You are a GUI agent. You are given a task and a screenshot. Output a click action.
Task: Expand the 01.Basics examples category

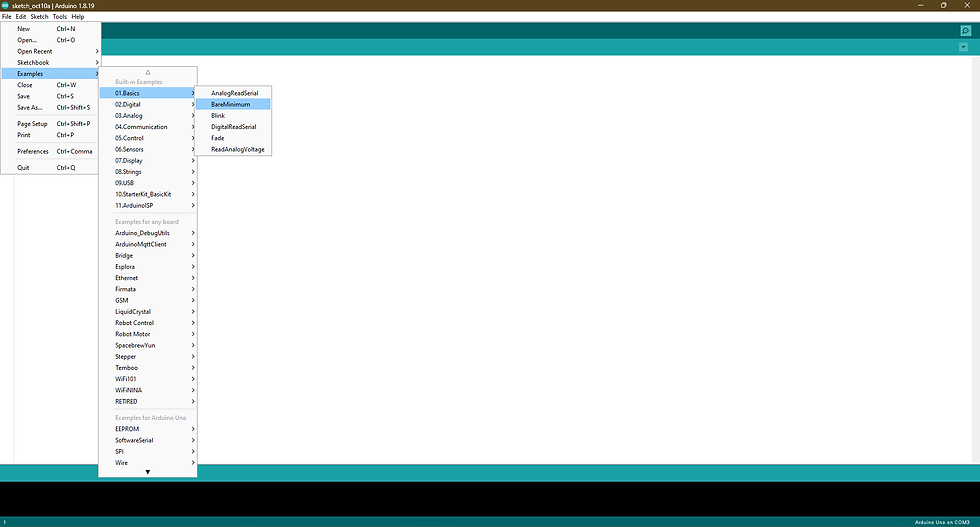click(148, 93)
